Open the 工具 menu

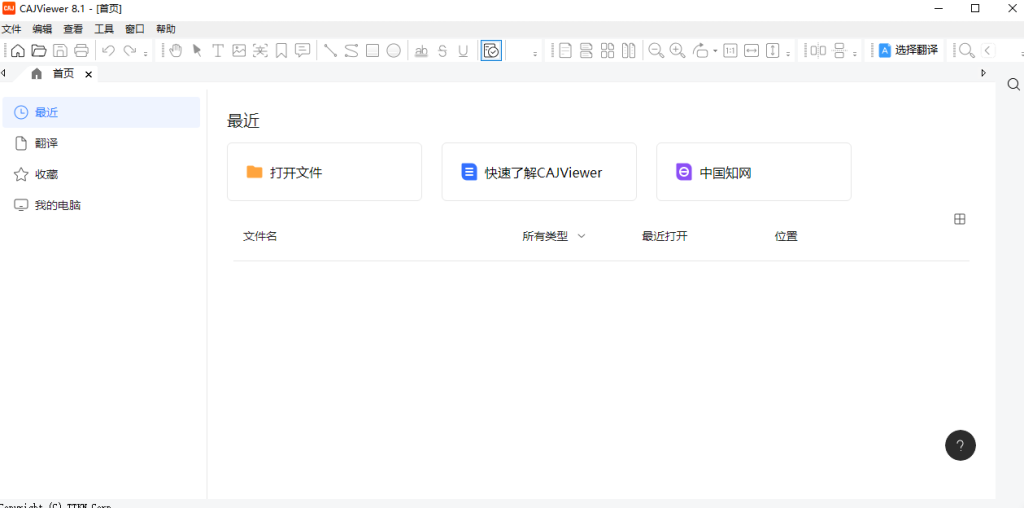tap(104, 29)
